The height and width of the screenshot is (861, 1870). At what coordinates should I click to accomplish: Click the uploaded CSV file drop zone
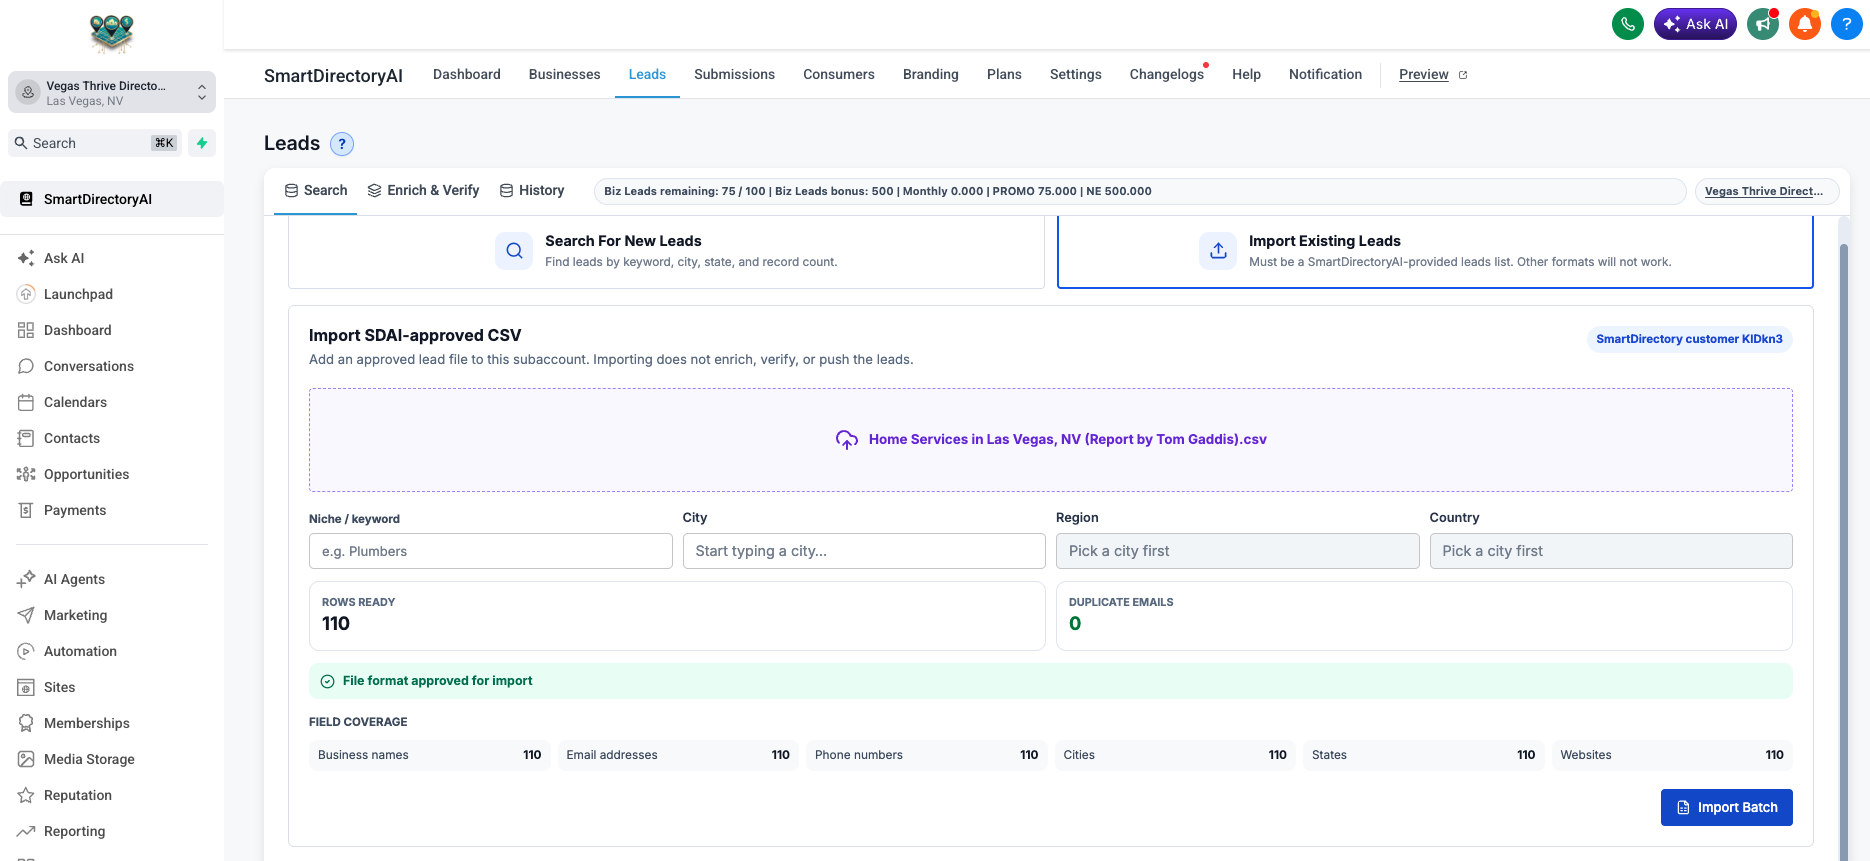point(1051,440)
